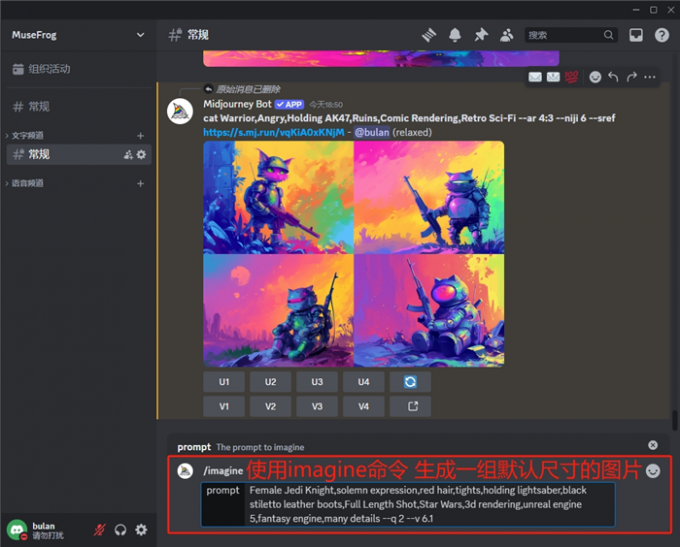This screenshot has height=547, width=680.
Task: Show pinned messages pin icon
Action: (x=481, y=35)
